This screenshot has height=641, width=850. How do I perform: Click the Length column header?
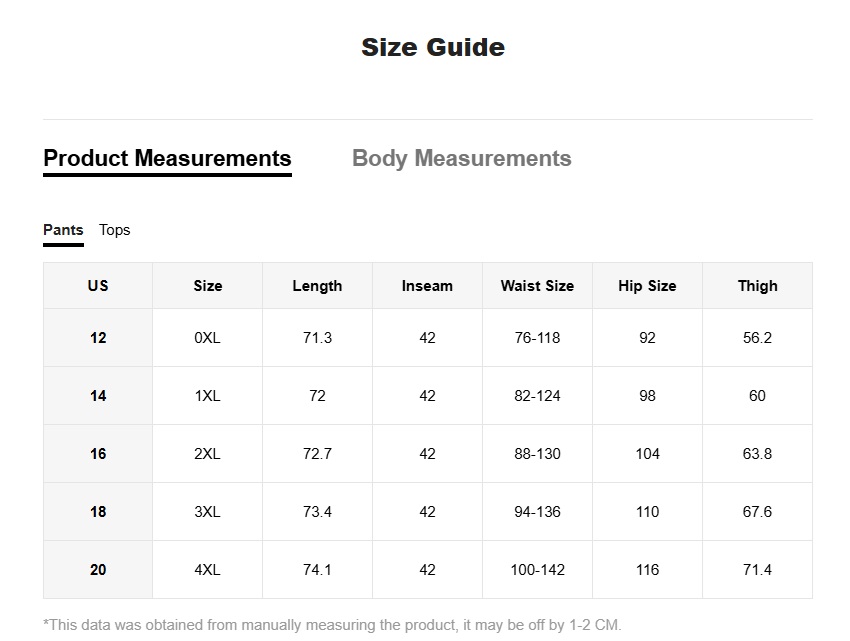click(318, 286)
